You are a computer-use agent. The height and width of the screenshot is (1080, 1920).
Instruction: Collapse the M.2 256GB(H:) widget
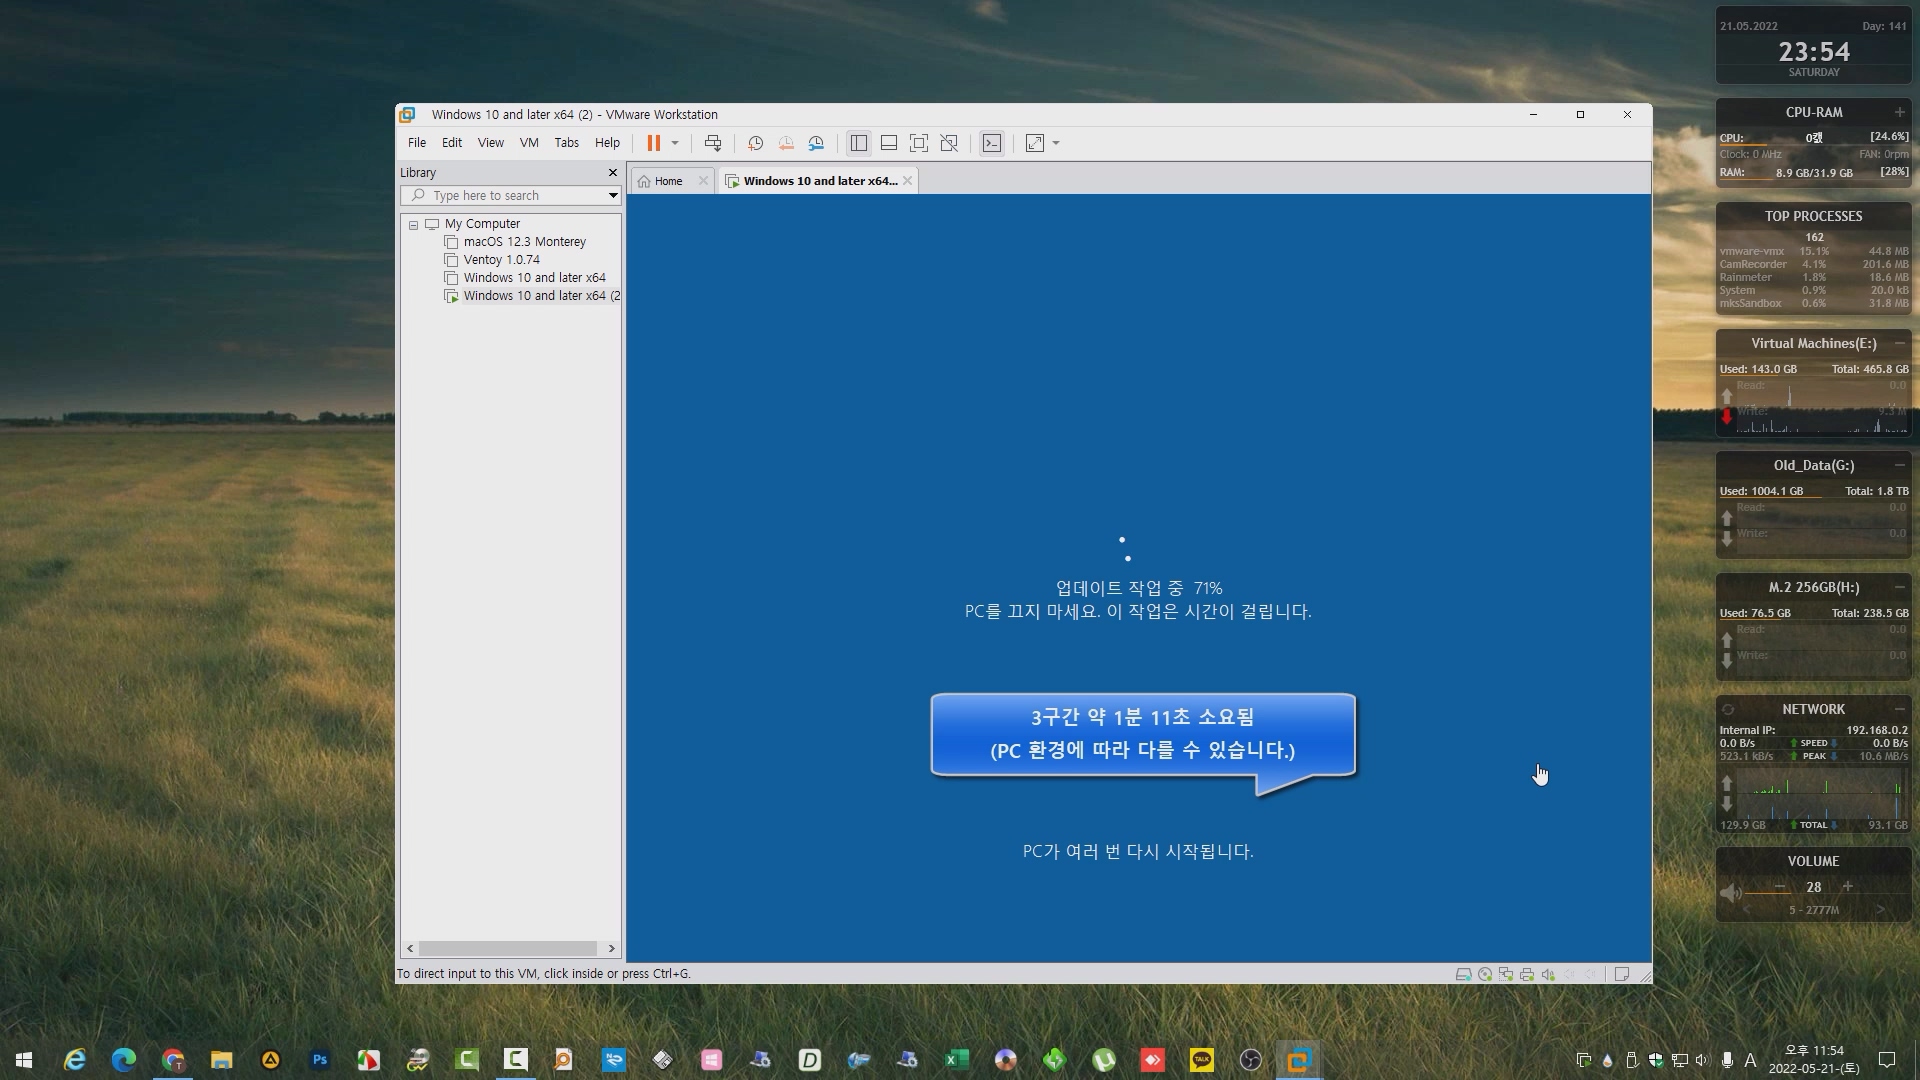[x=1899, y=587]
